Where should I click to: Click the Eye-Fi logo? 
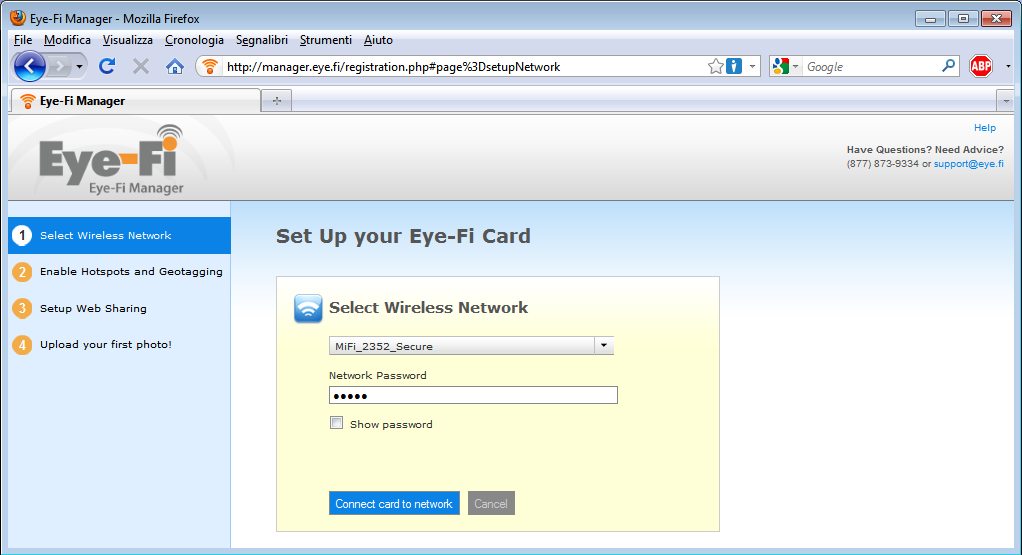(x=111, y=160)
